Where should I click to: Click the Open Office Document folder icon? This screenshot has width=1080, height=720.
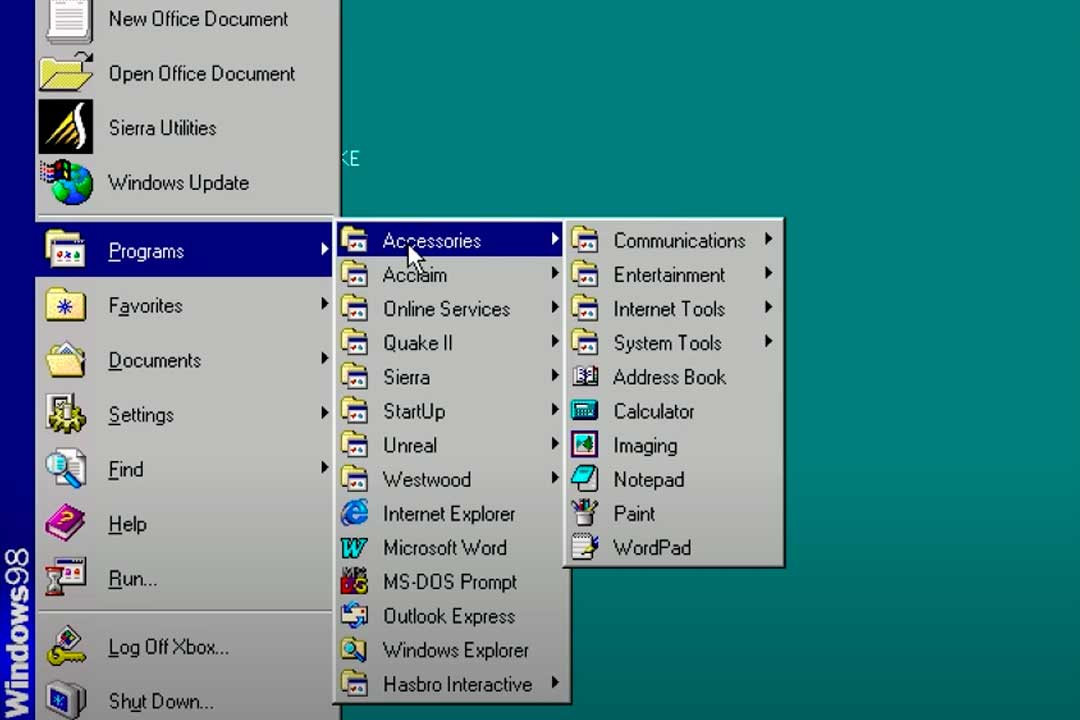tap(65, 72)
